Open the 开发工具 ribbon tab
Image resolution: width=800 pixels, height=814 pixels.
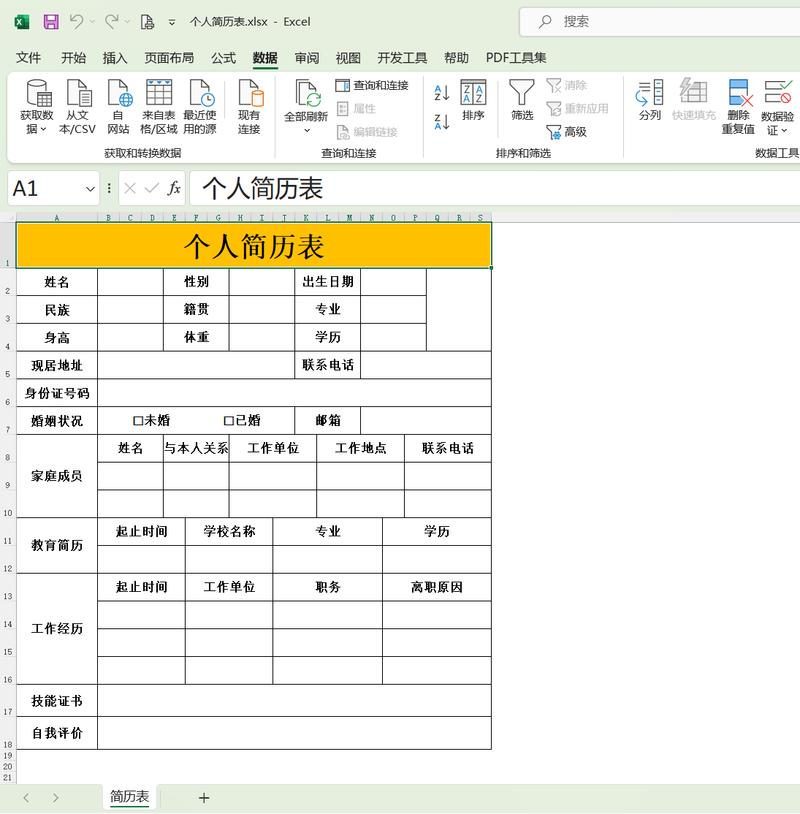[x=402, y=58]
